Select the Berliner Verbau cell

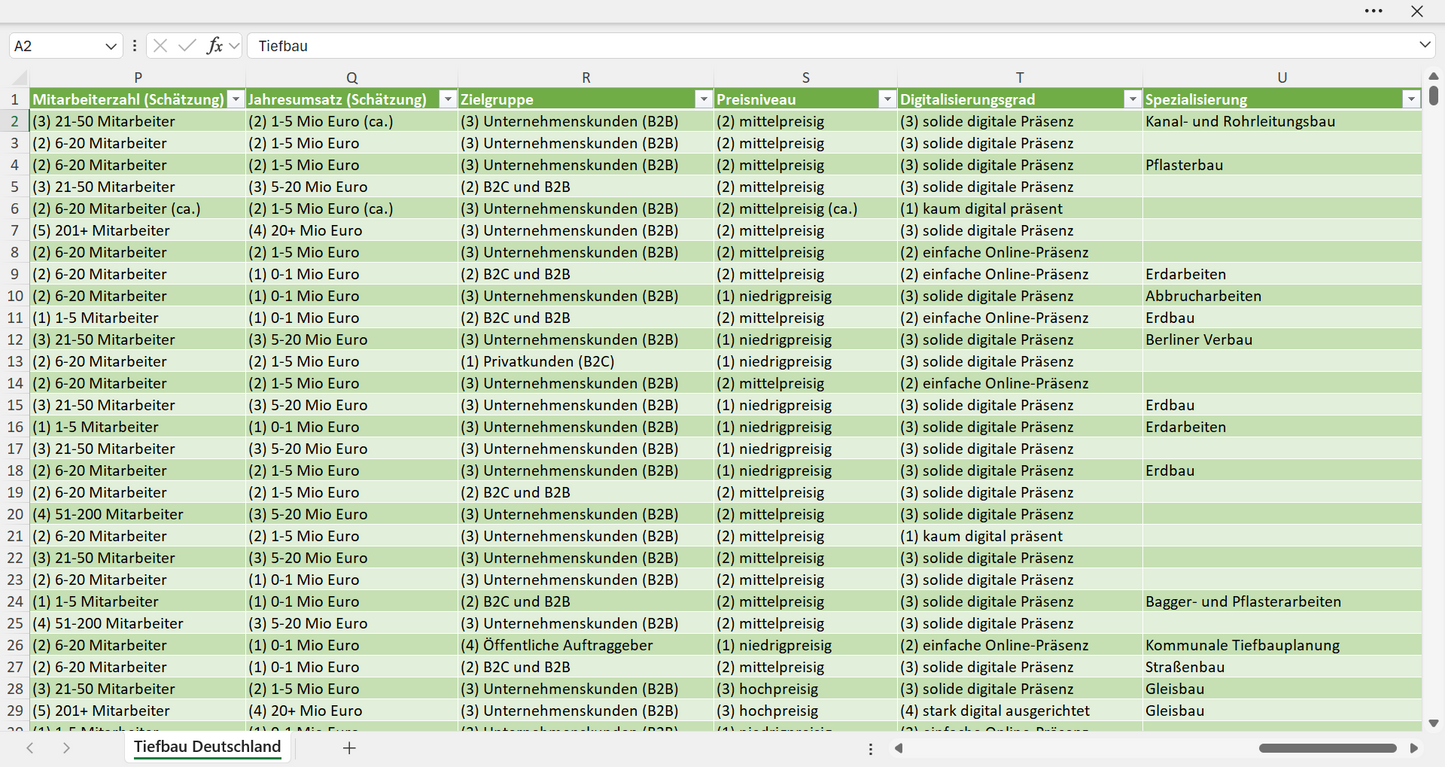(x=1282, y=339)
